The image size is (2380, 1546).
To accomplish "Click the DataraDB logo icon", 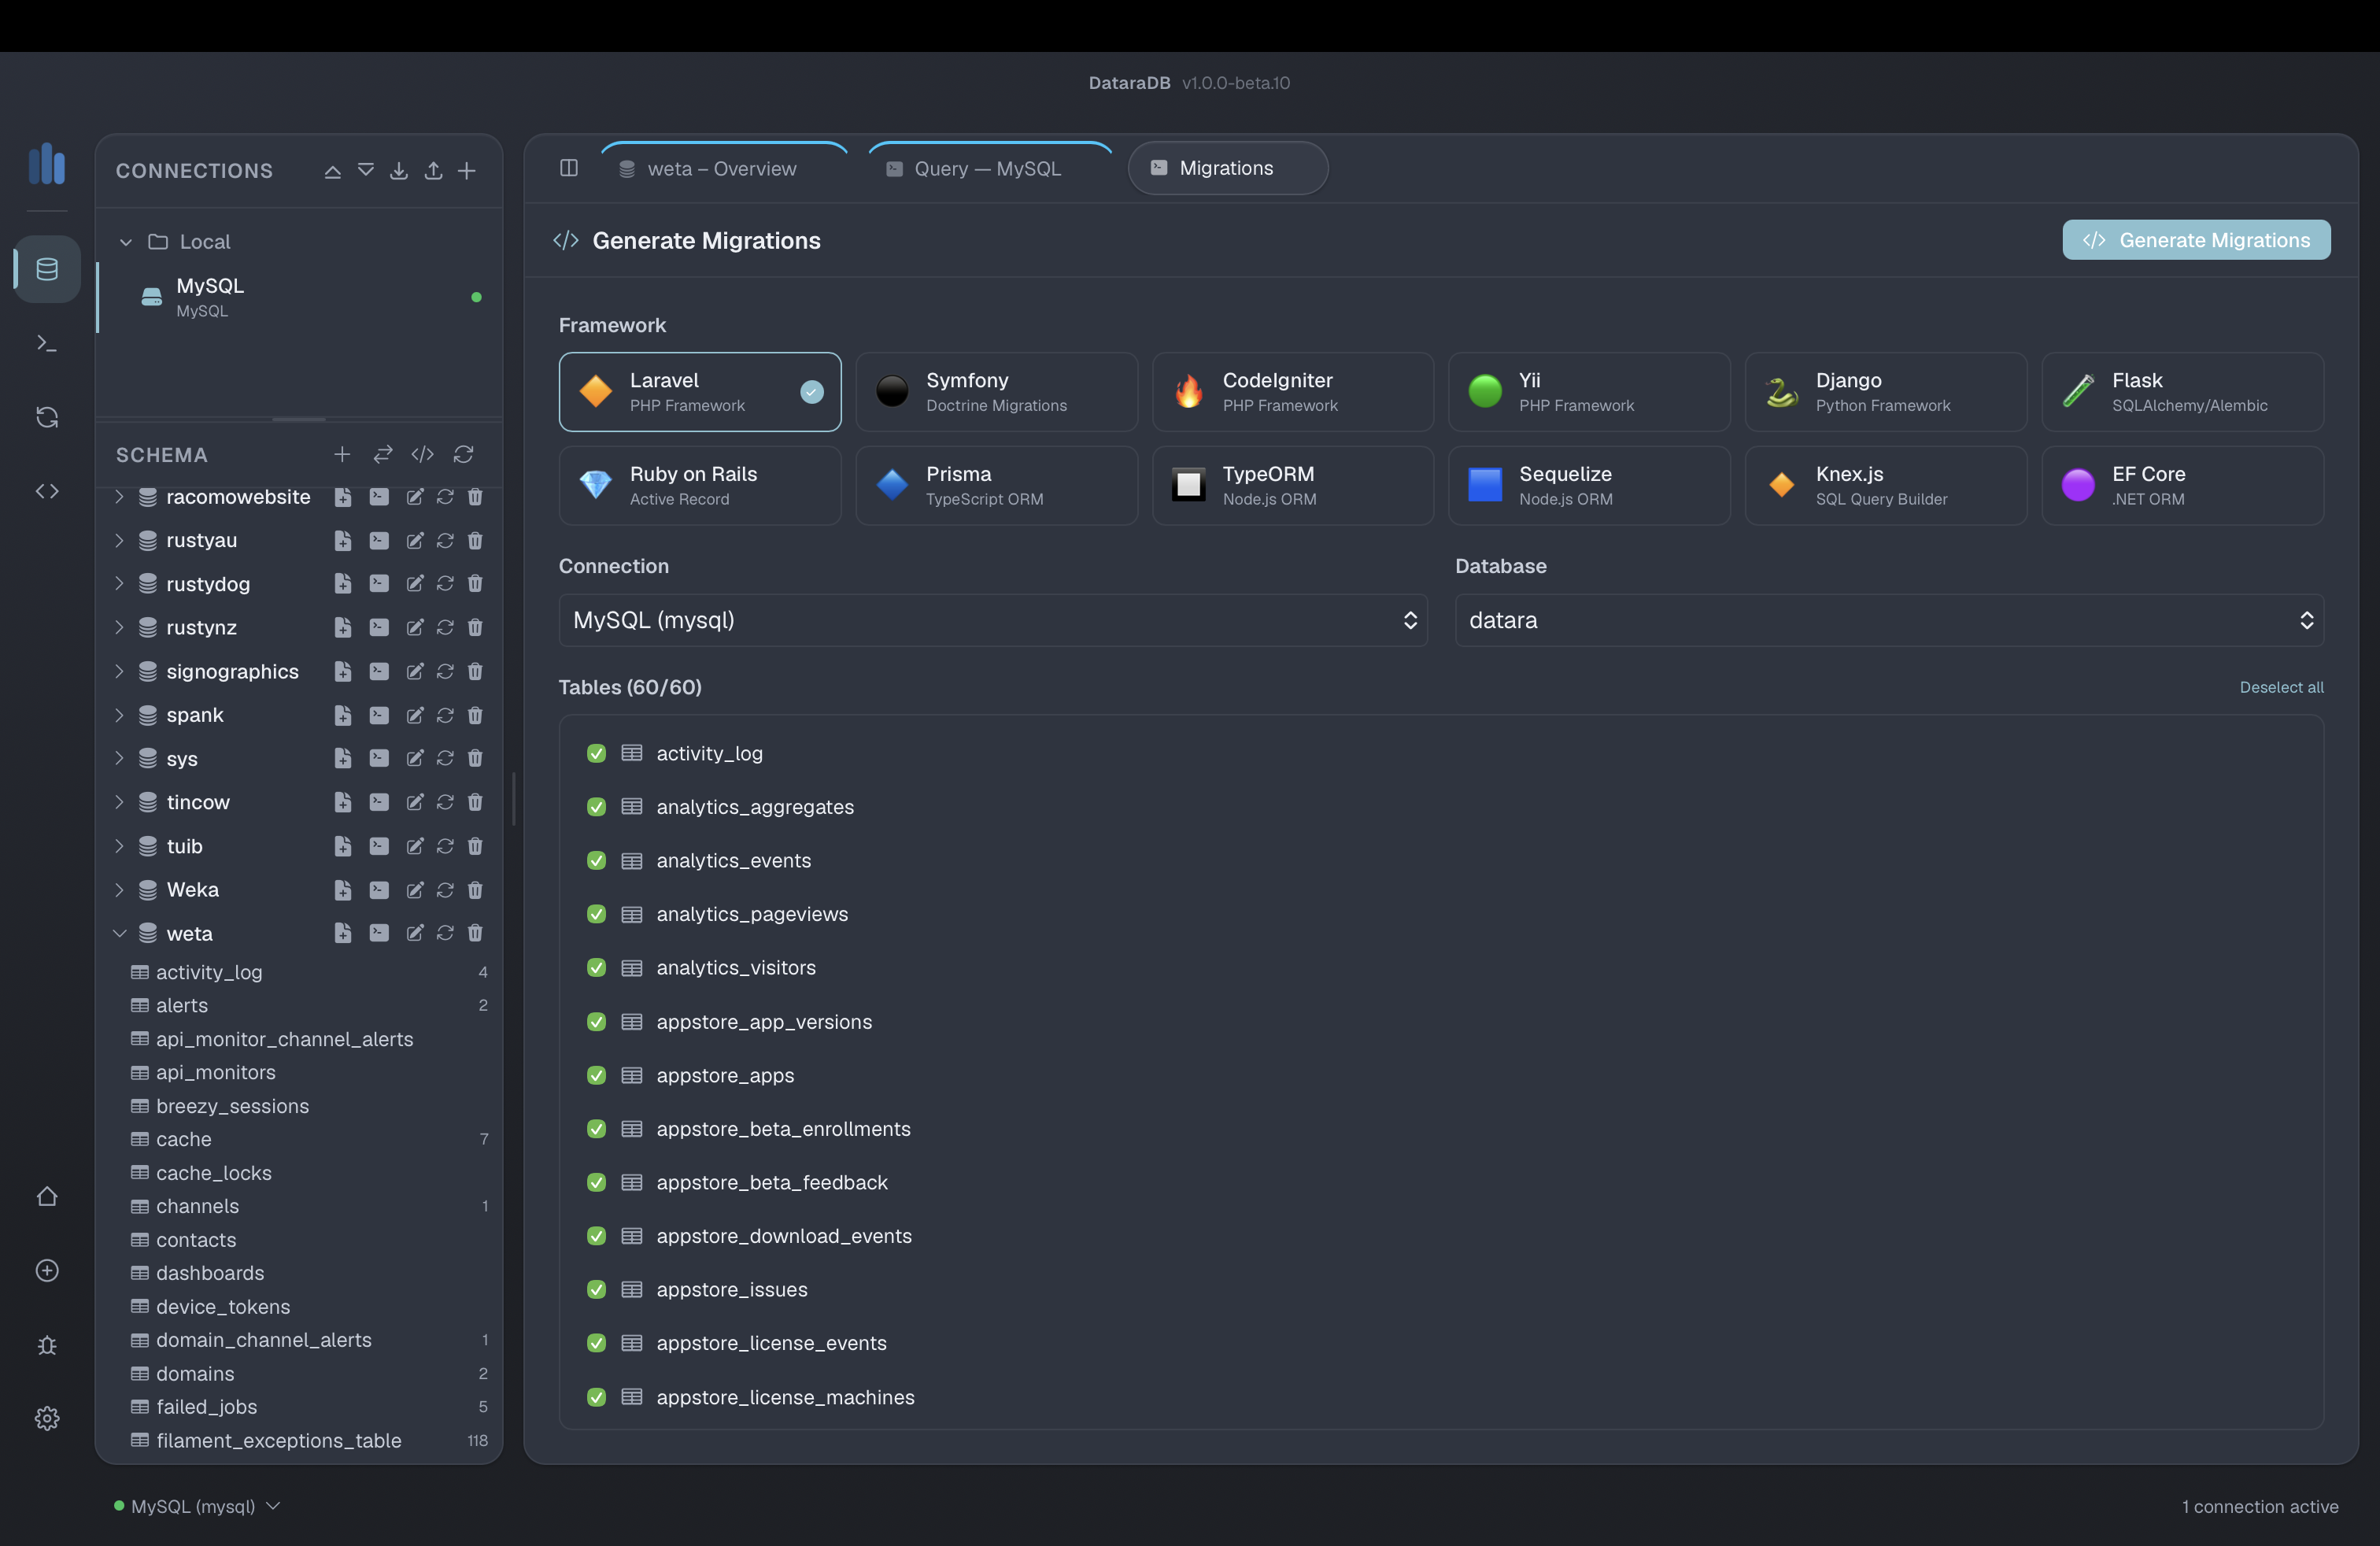I will pyautogui.click(x=47, y=163).
